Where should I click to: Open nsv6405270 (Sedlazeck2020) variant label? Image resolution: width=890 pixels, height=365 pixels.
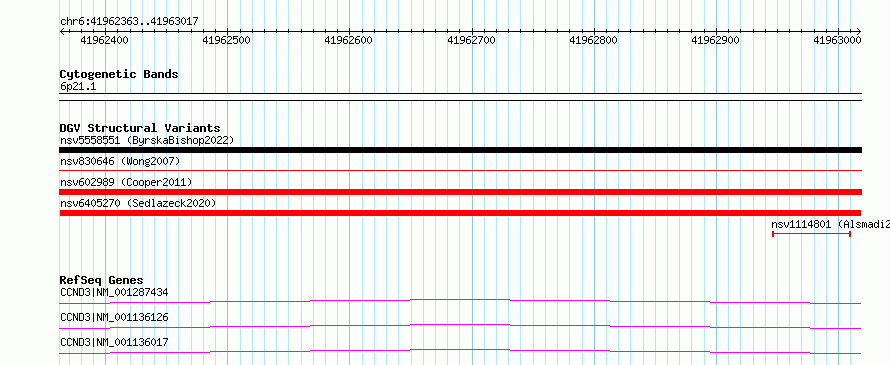138,203
